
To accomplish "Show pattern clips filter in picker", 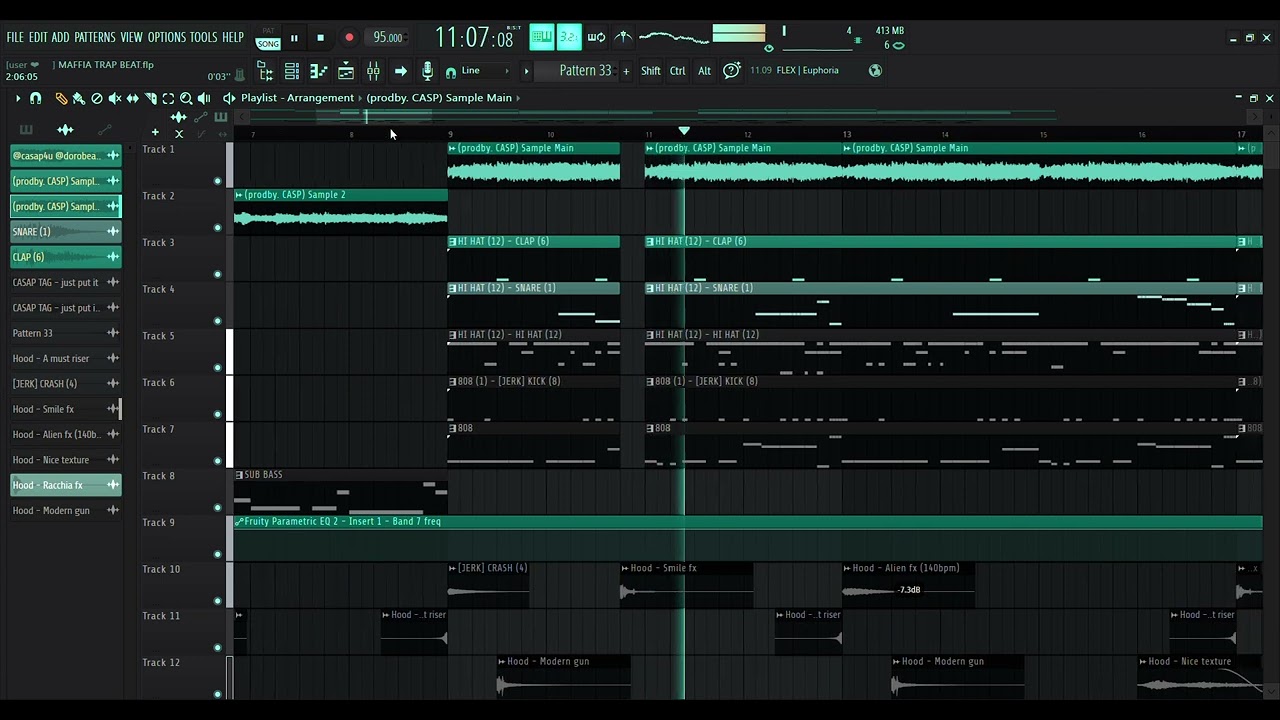I will (26, 130).
